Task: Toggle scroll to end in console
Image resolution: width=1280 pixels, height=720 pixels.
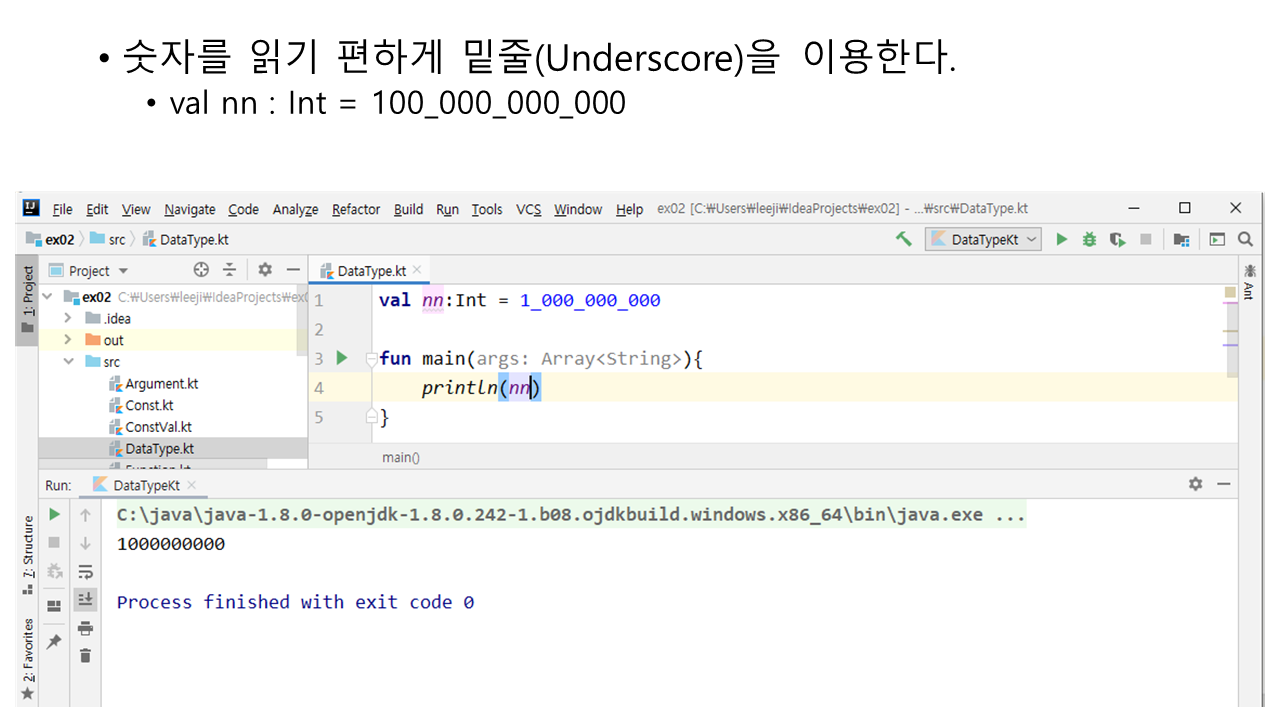Action: [86, 599]
